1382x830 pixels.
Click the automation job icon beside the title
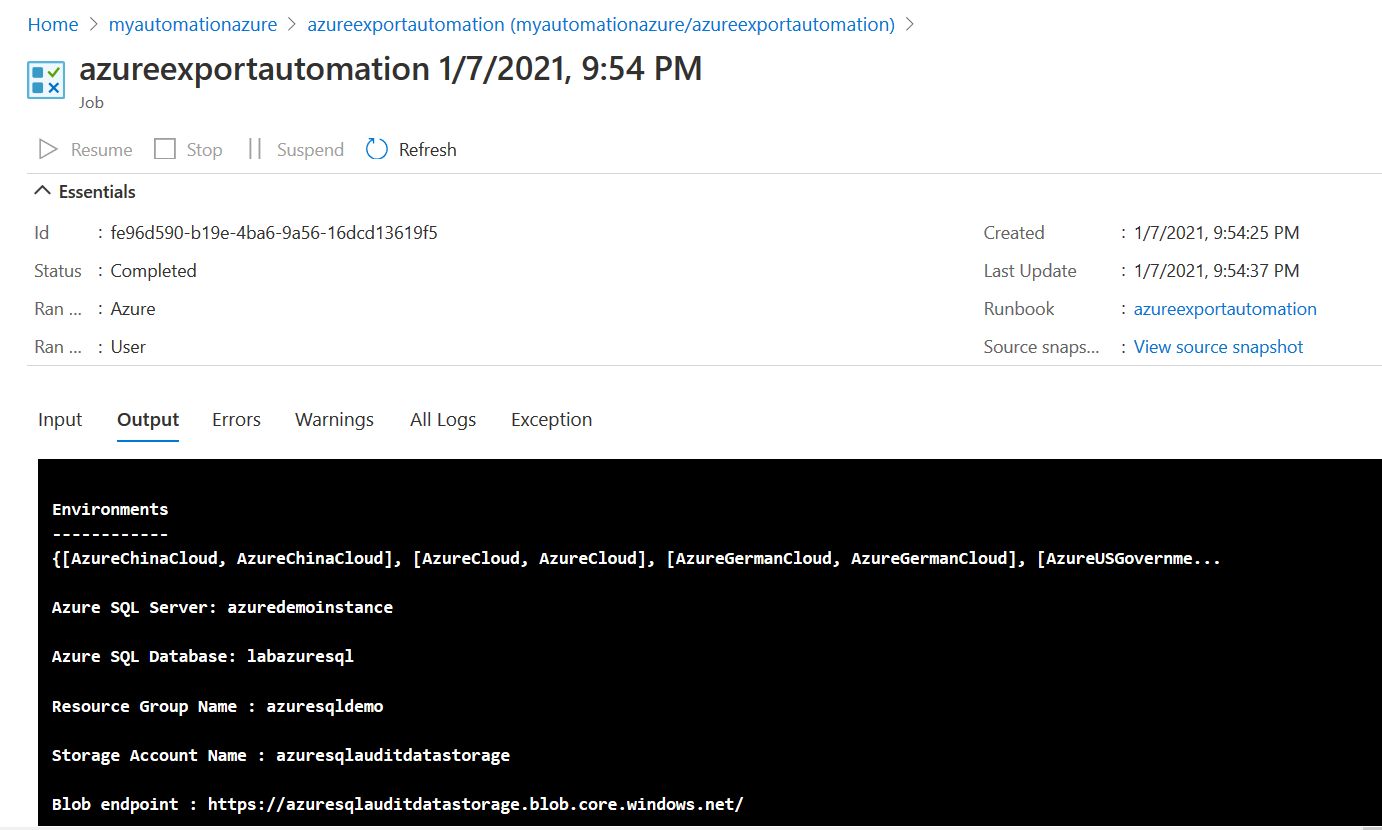46,80
